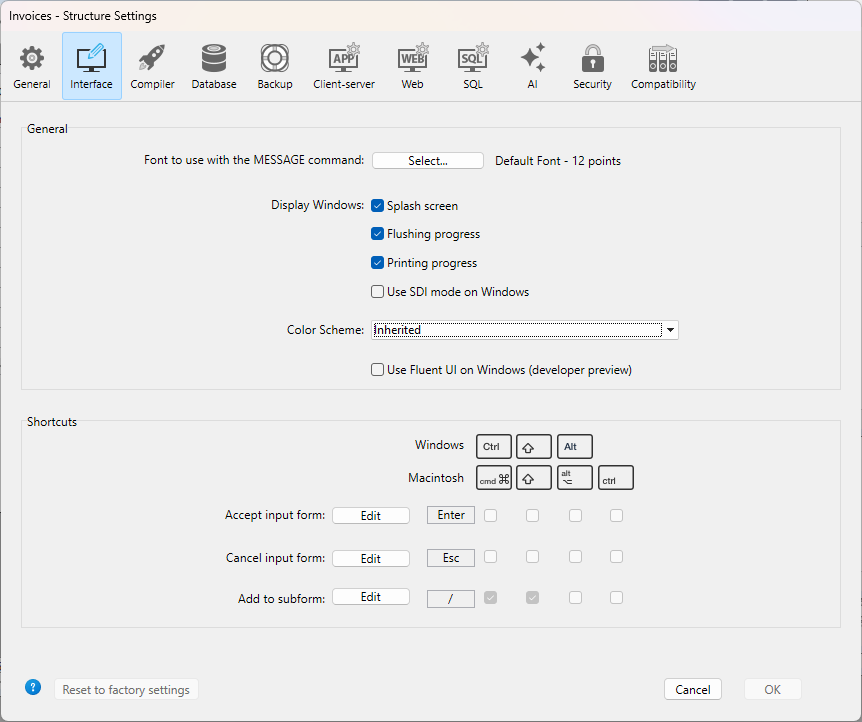Uncheck the Flushing progress option
The image size is (862, 722).
[378, 234]
